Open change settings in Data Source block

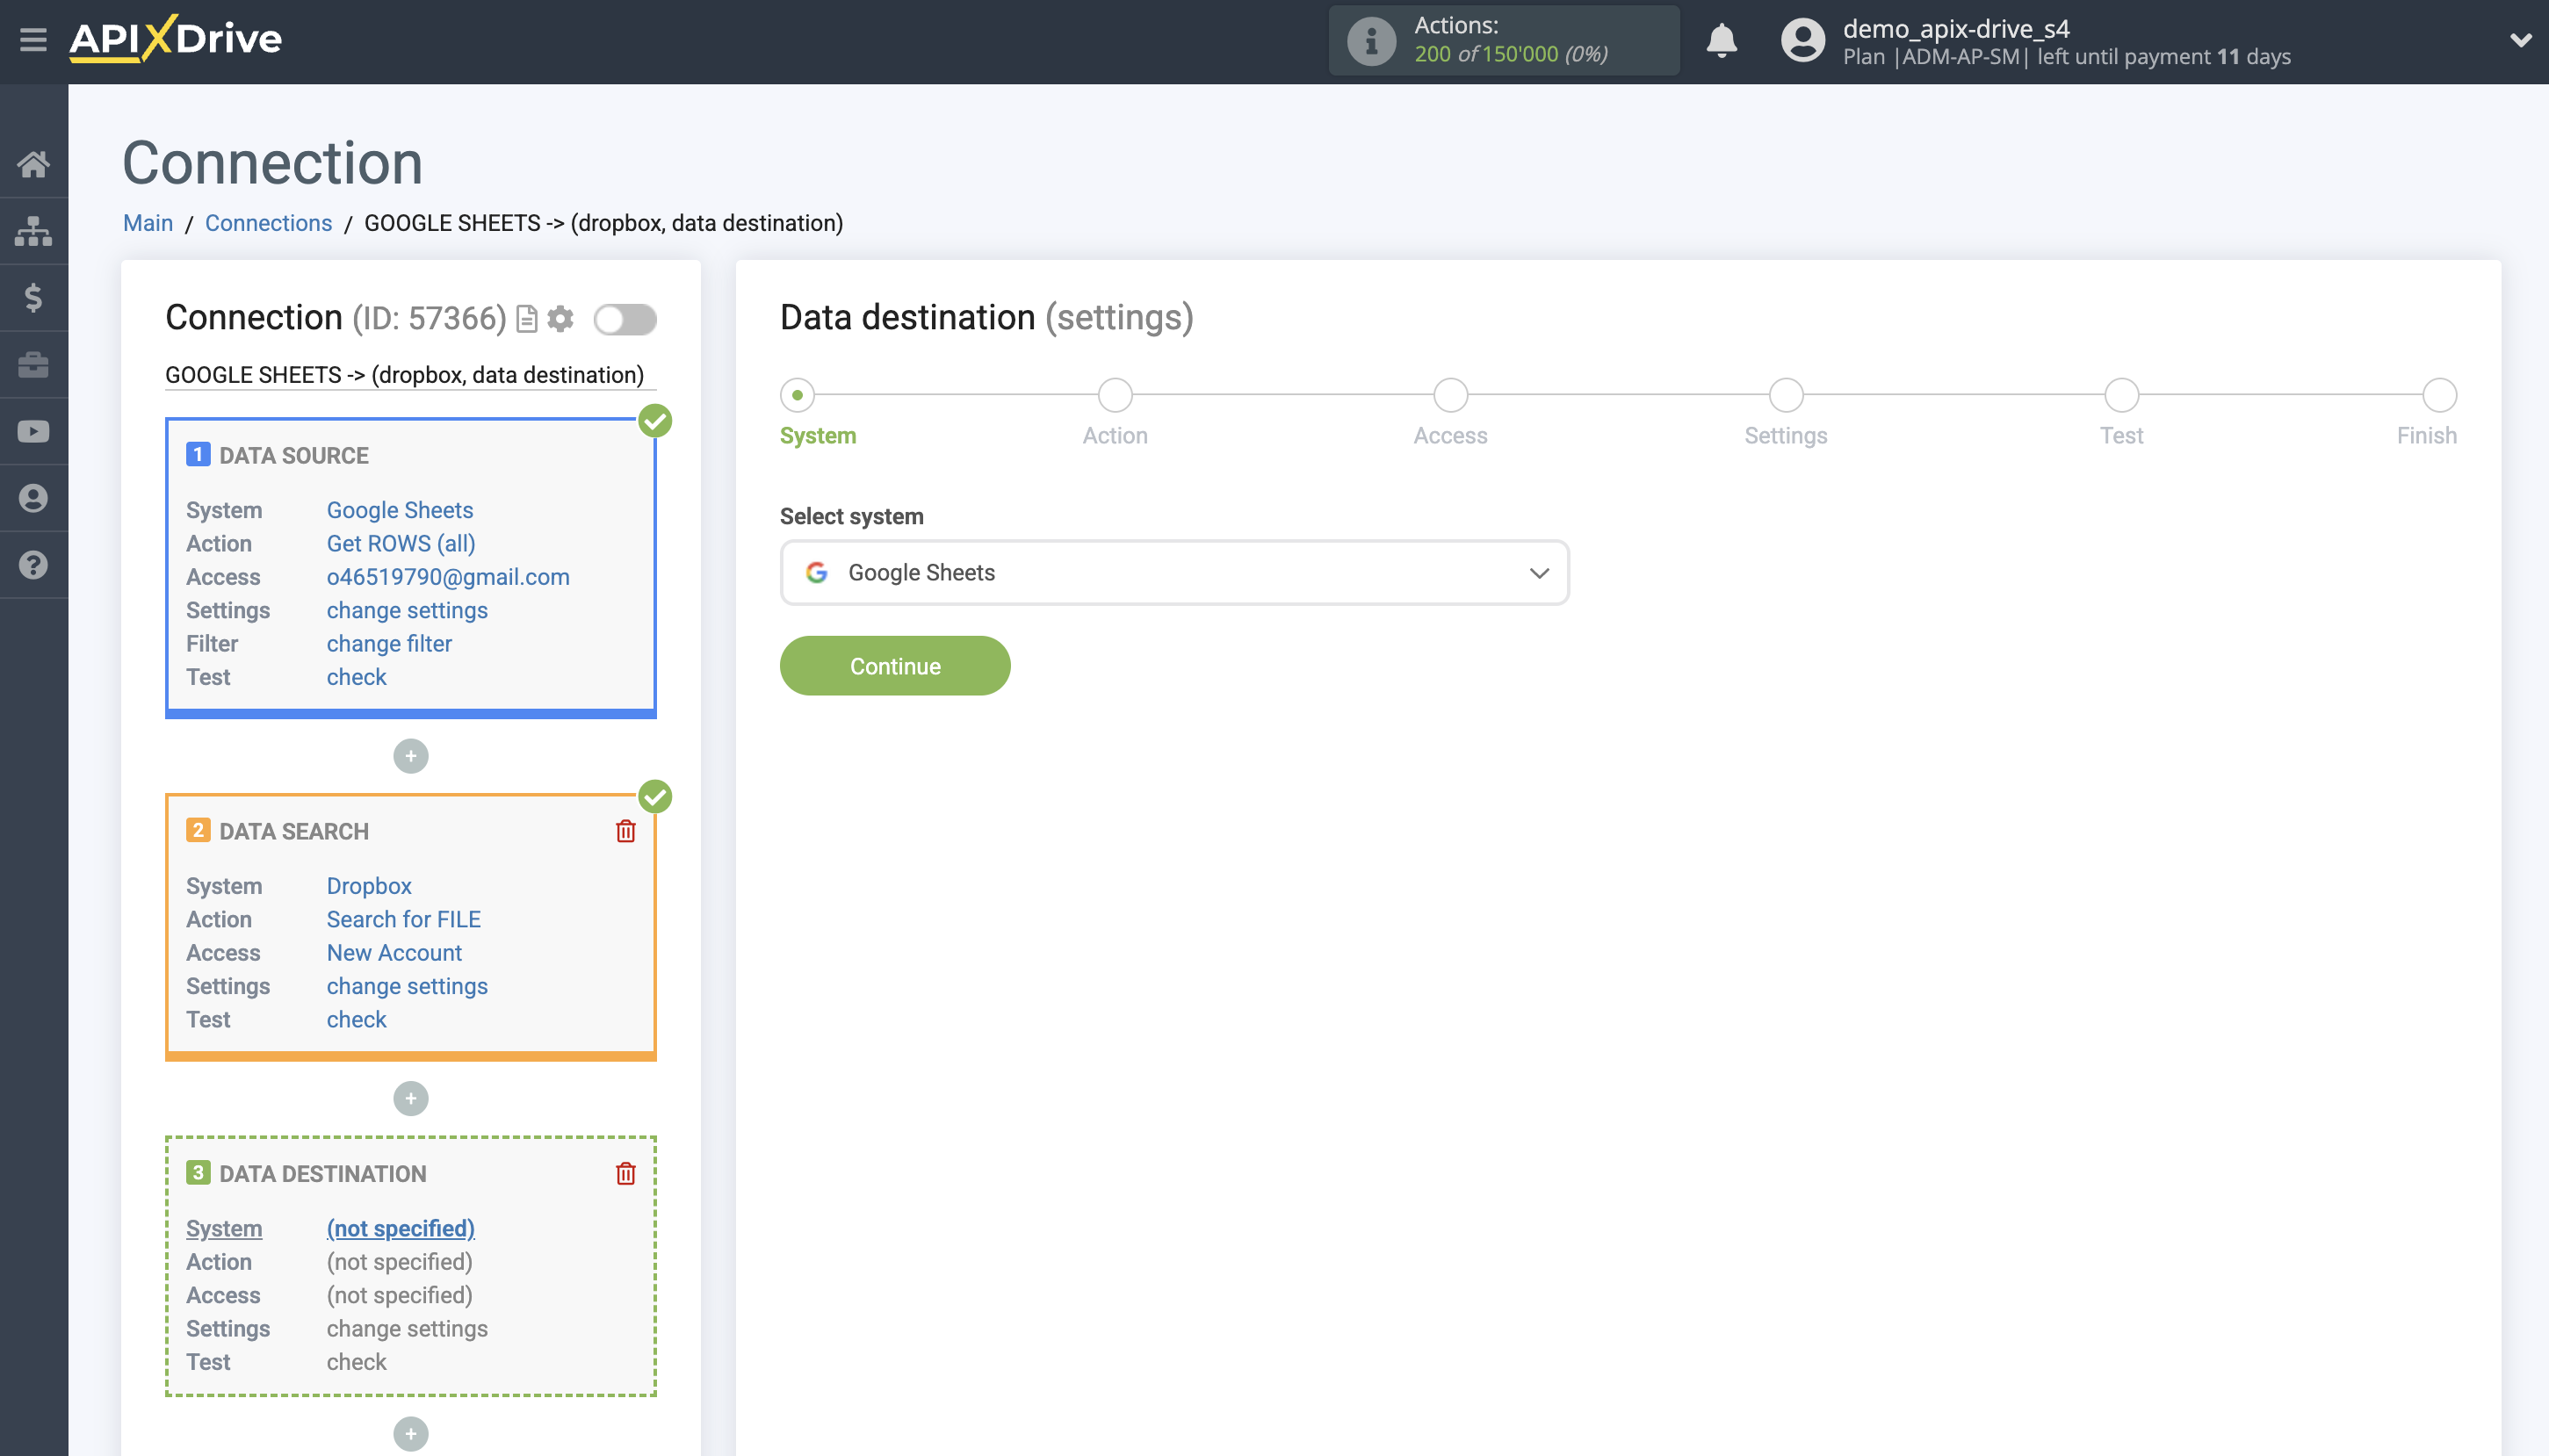click(x=406, y=610)
